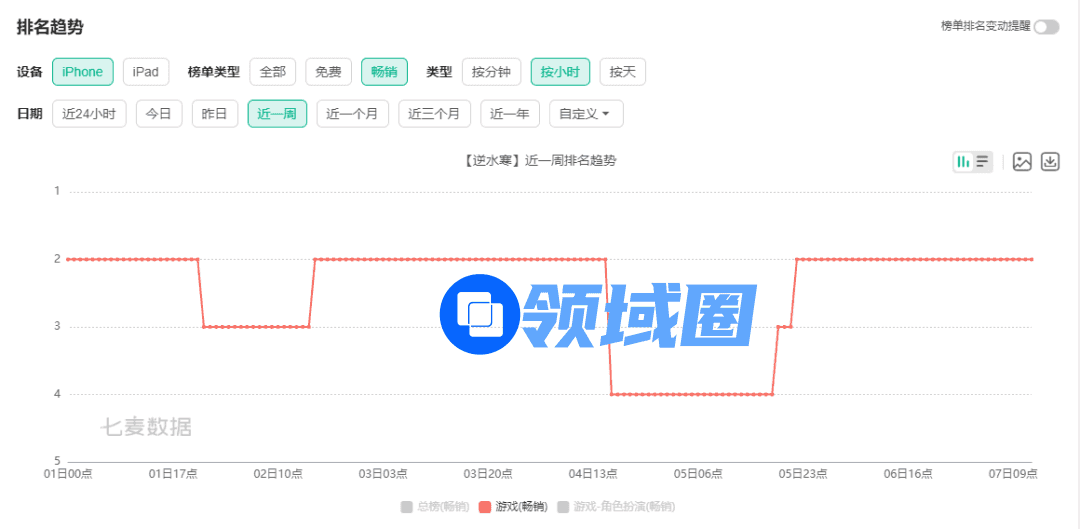
Task: Select 近24小时 date range
Action: tap(89, 114)
